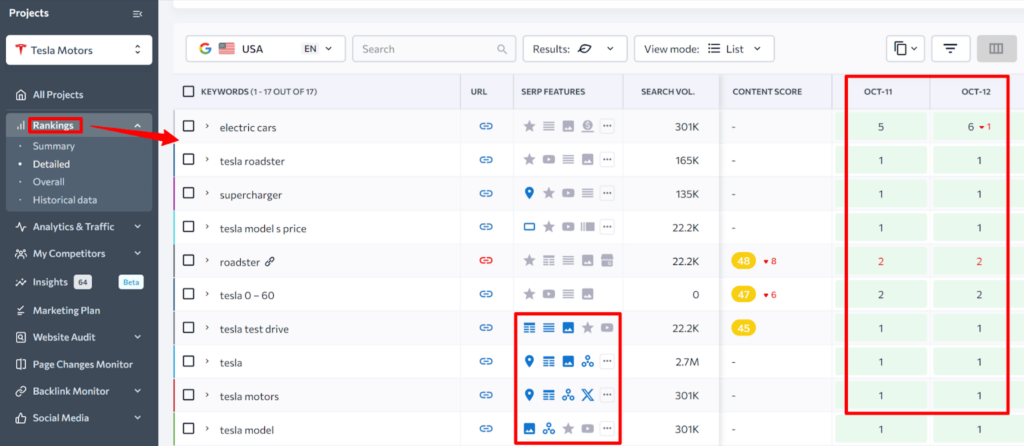The width and height of the screenshot is (1024, 446).
Task: Open the Results dropdown
Action: click(575, 49)
